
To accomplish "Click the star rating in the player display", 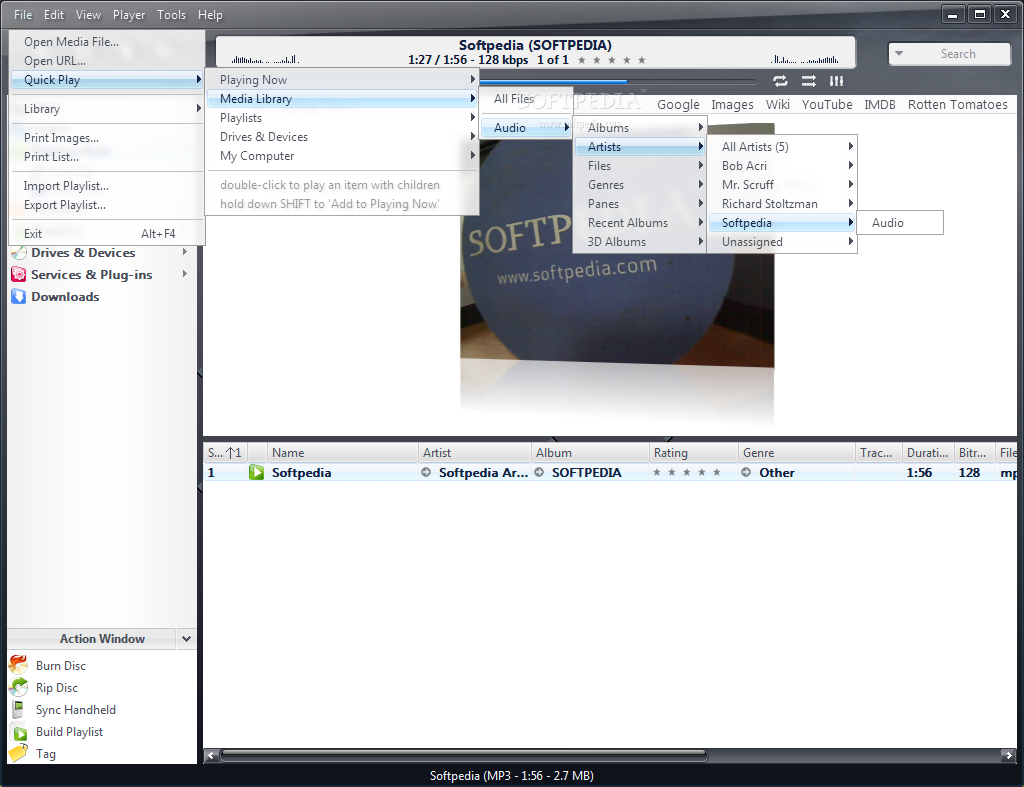I will [612, 60].
